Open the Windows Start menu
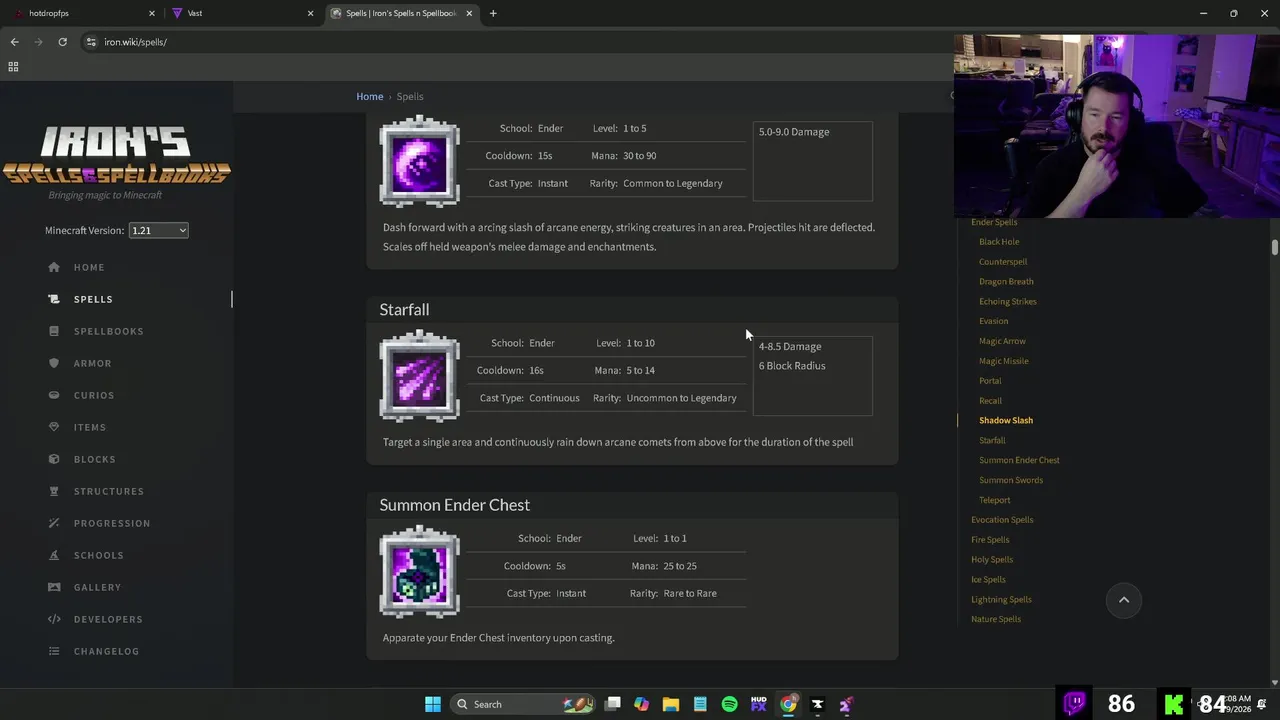 tap(433, 704)
